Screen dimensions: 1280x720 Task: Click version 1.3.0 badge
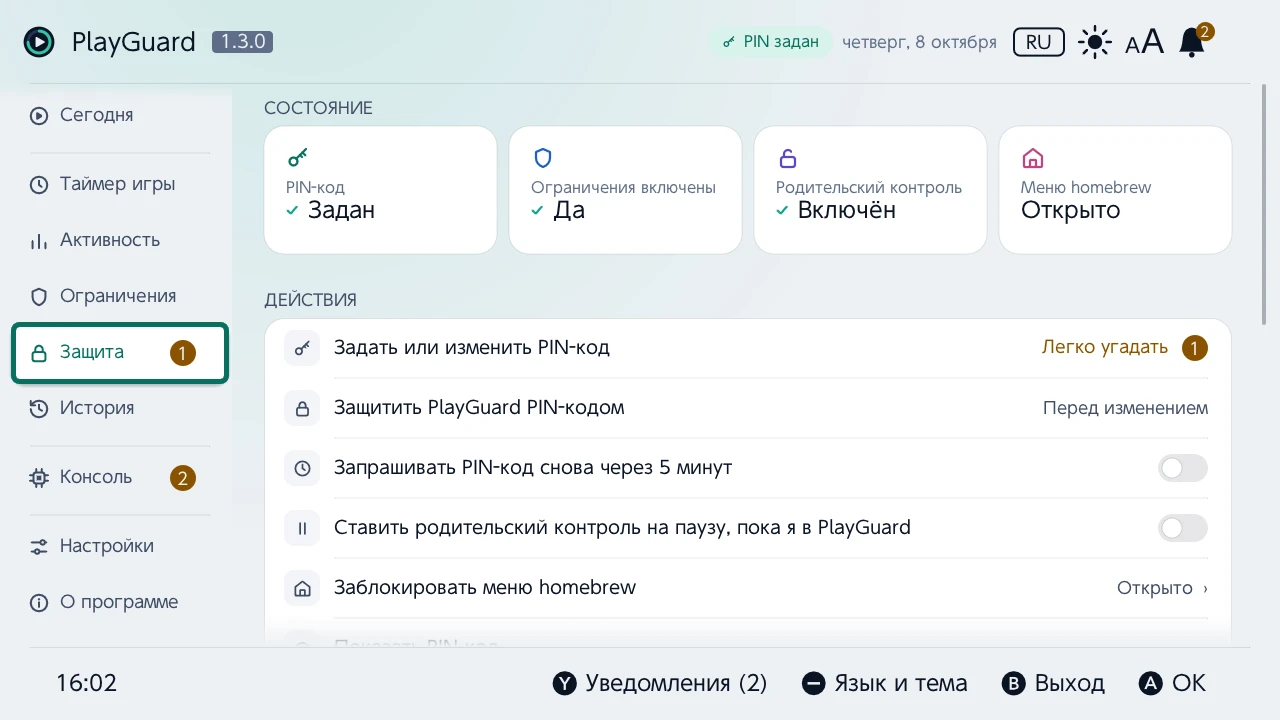coord(242,42)
